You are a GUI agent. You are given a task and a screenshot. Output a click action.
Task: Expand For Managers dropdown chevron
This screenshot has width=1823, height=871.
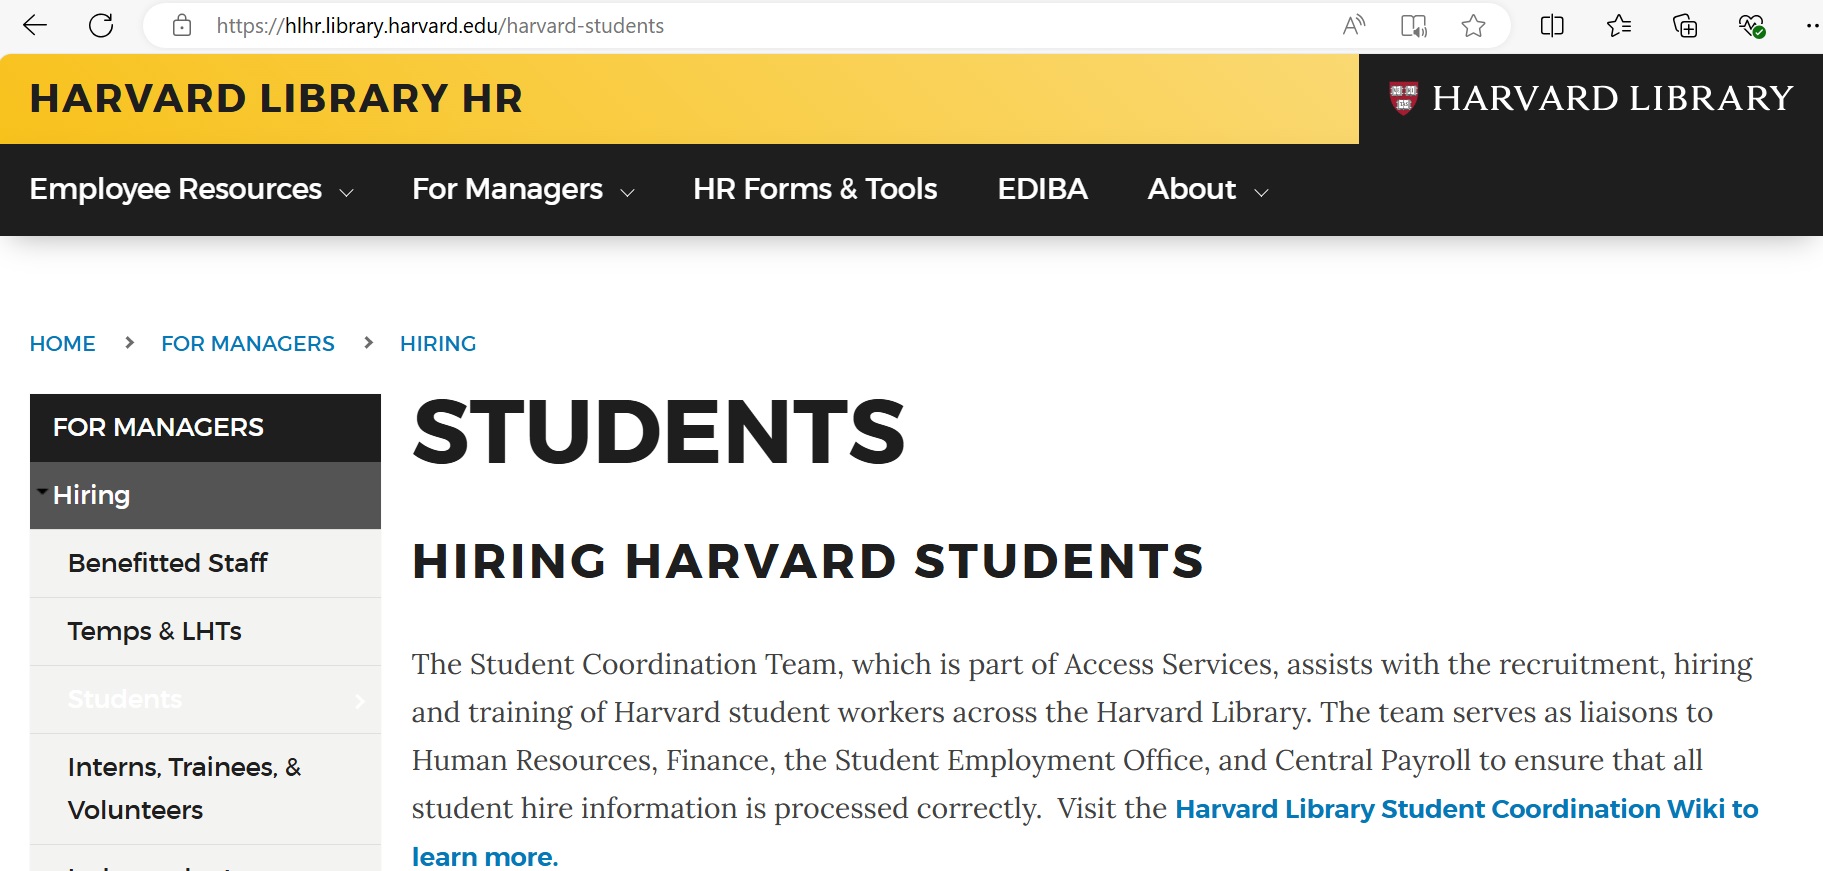point(627,192)
